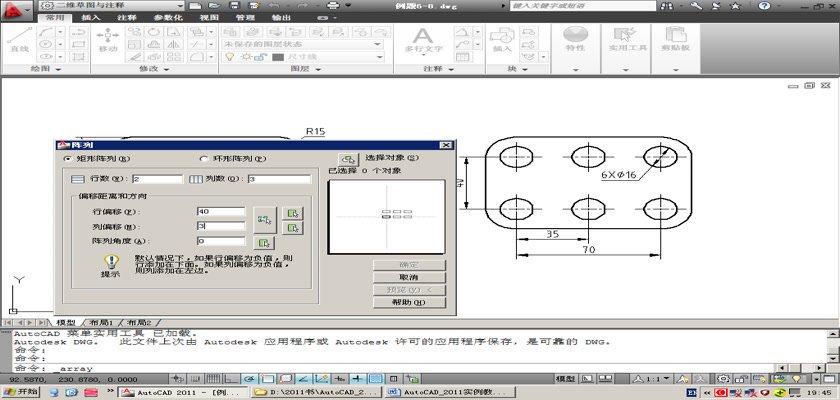The image size is (840, 400).
Task: Switch to the 布局1 layout tab
Action: (x=101, y=323)
